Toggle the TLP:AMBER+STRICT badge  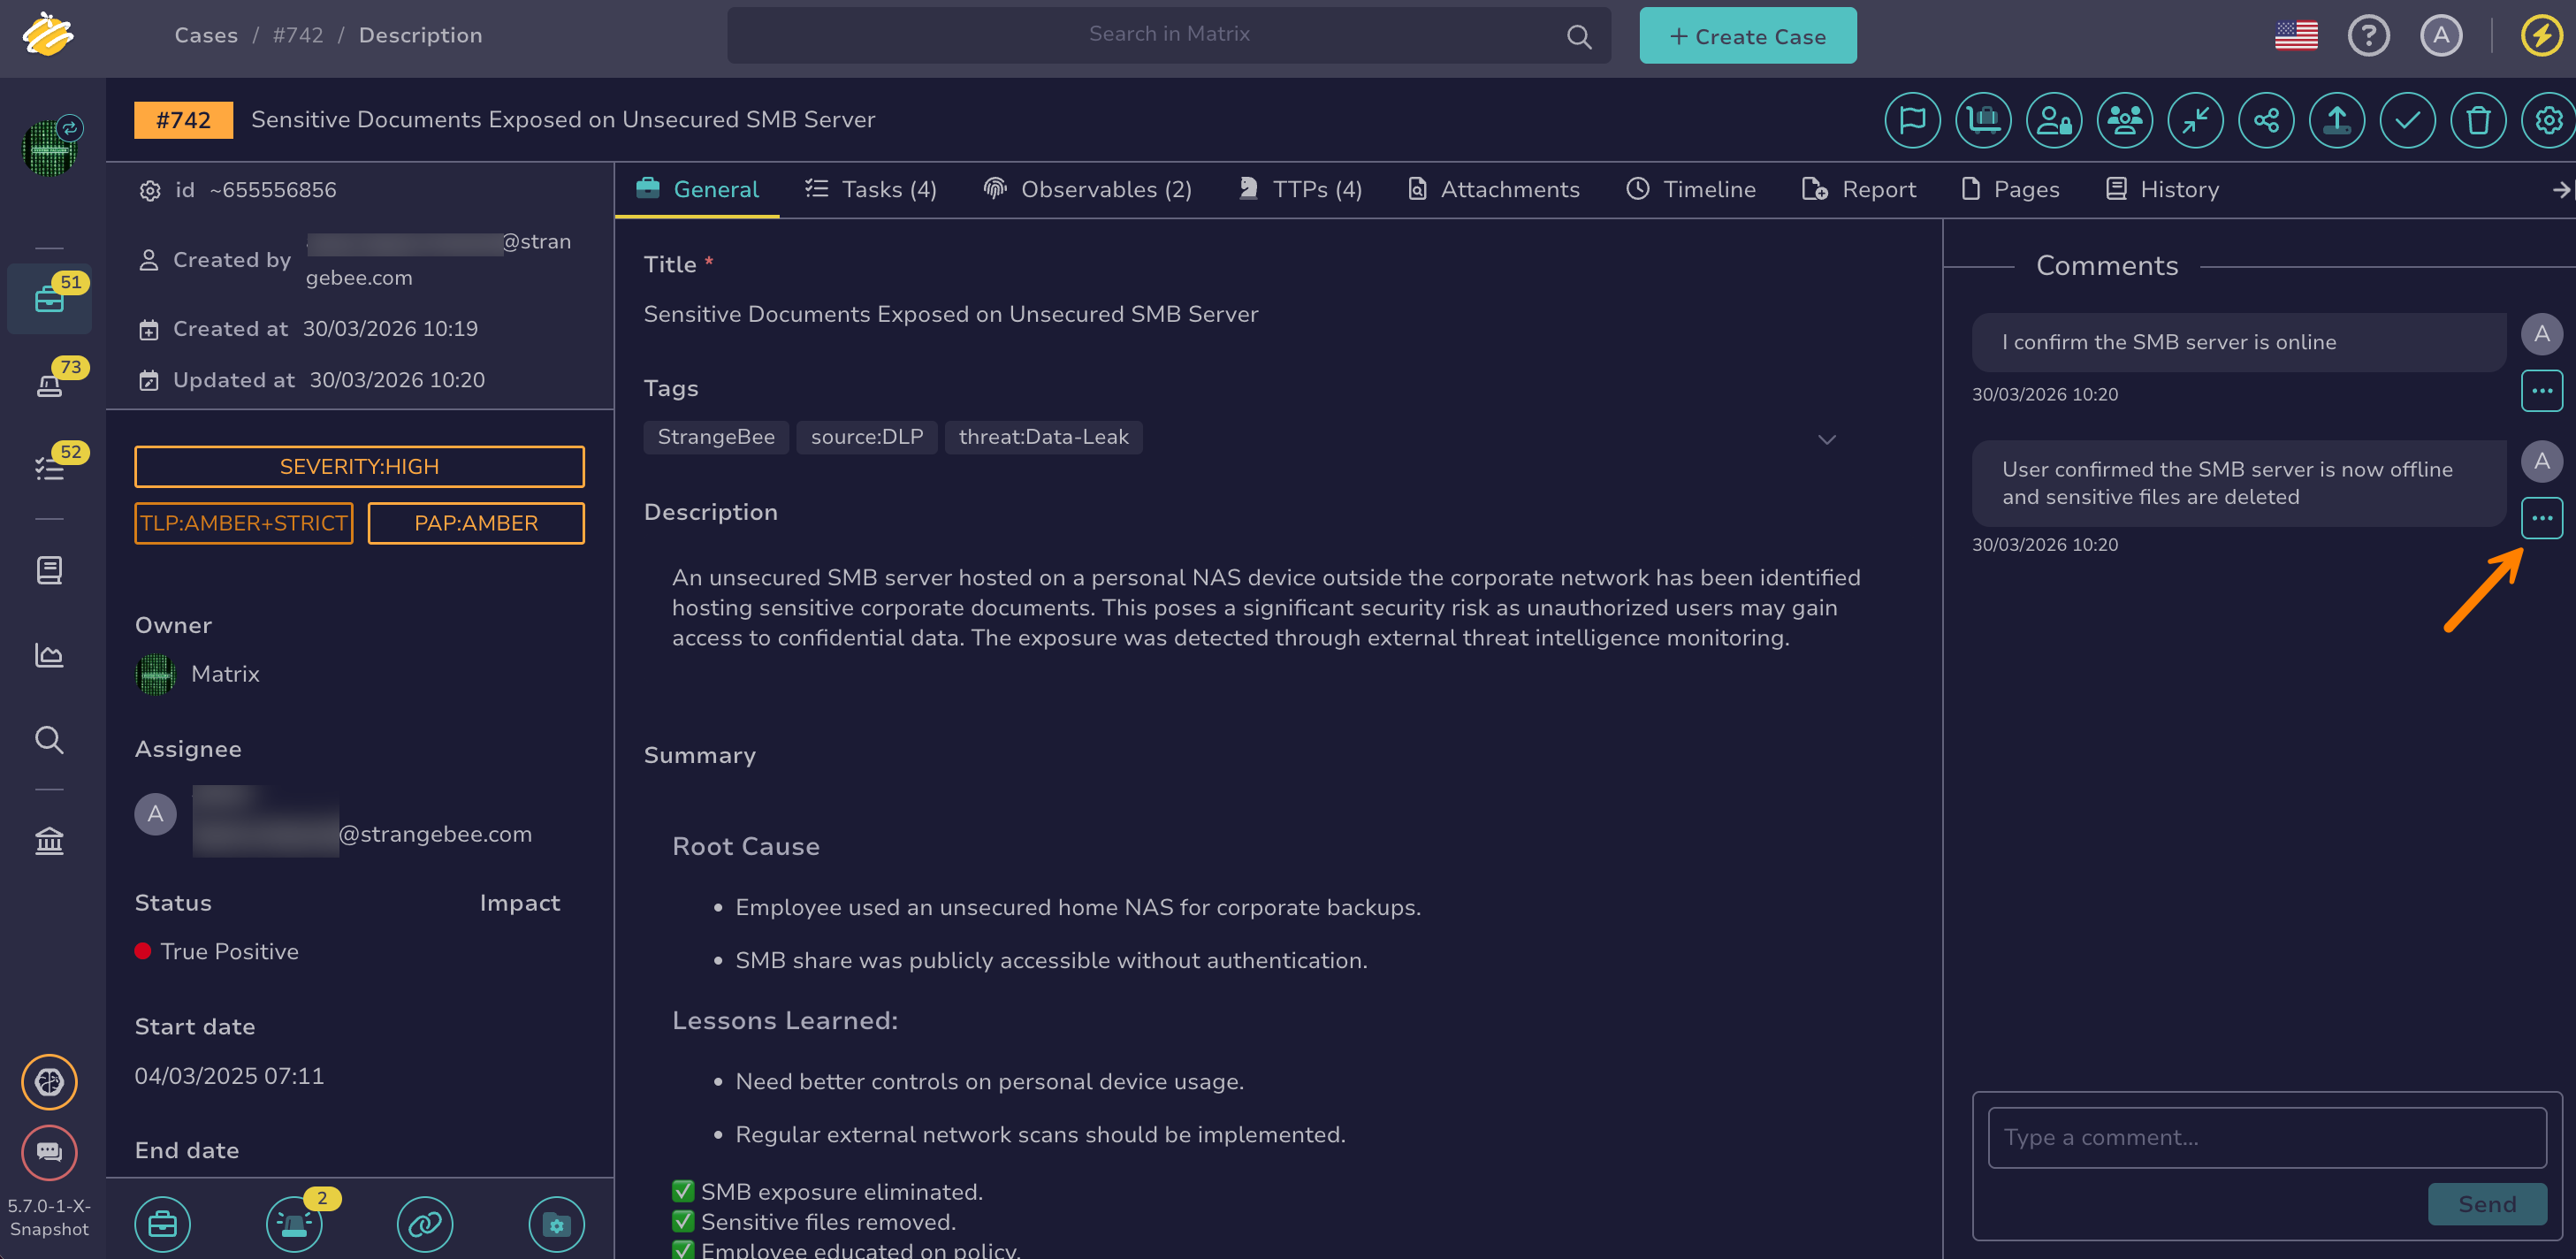pyautogui.click(x=244, y=523)
